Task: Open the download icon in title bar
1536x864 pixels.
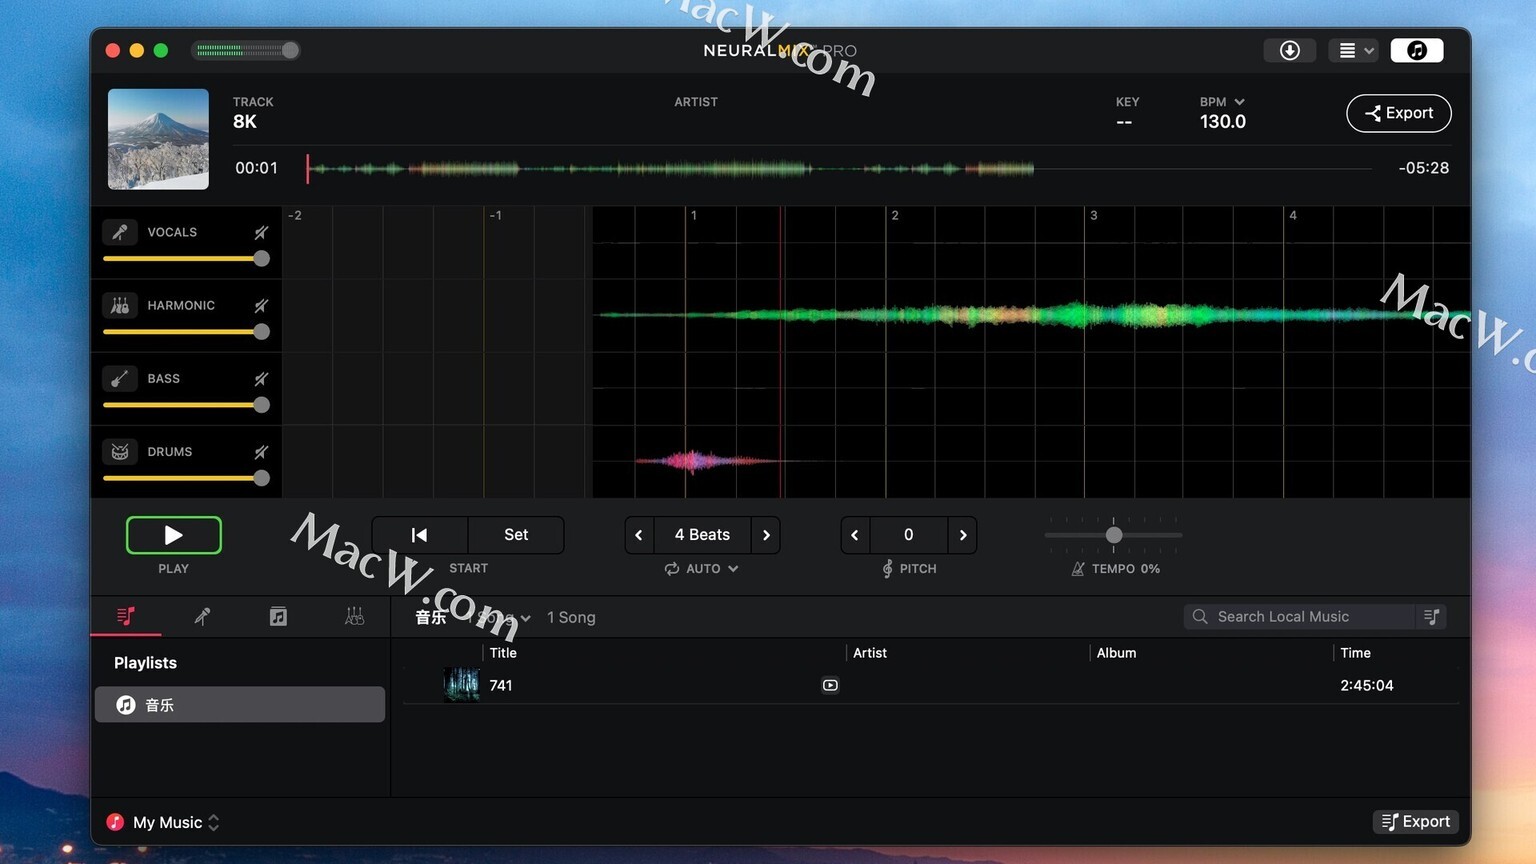Action: pos(1289,50)
